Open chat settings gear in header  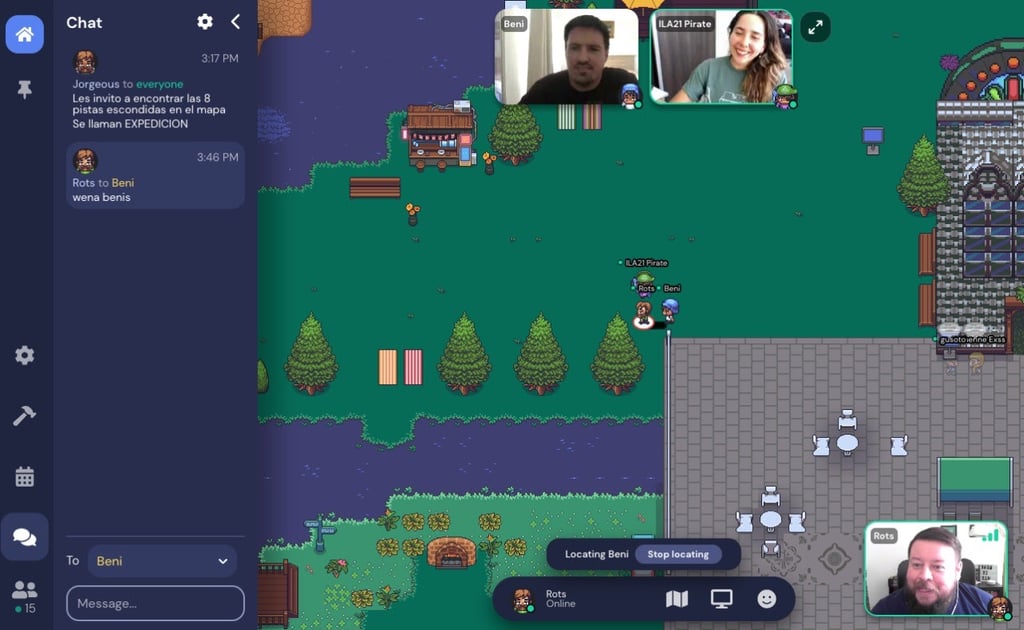[205, 22]
